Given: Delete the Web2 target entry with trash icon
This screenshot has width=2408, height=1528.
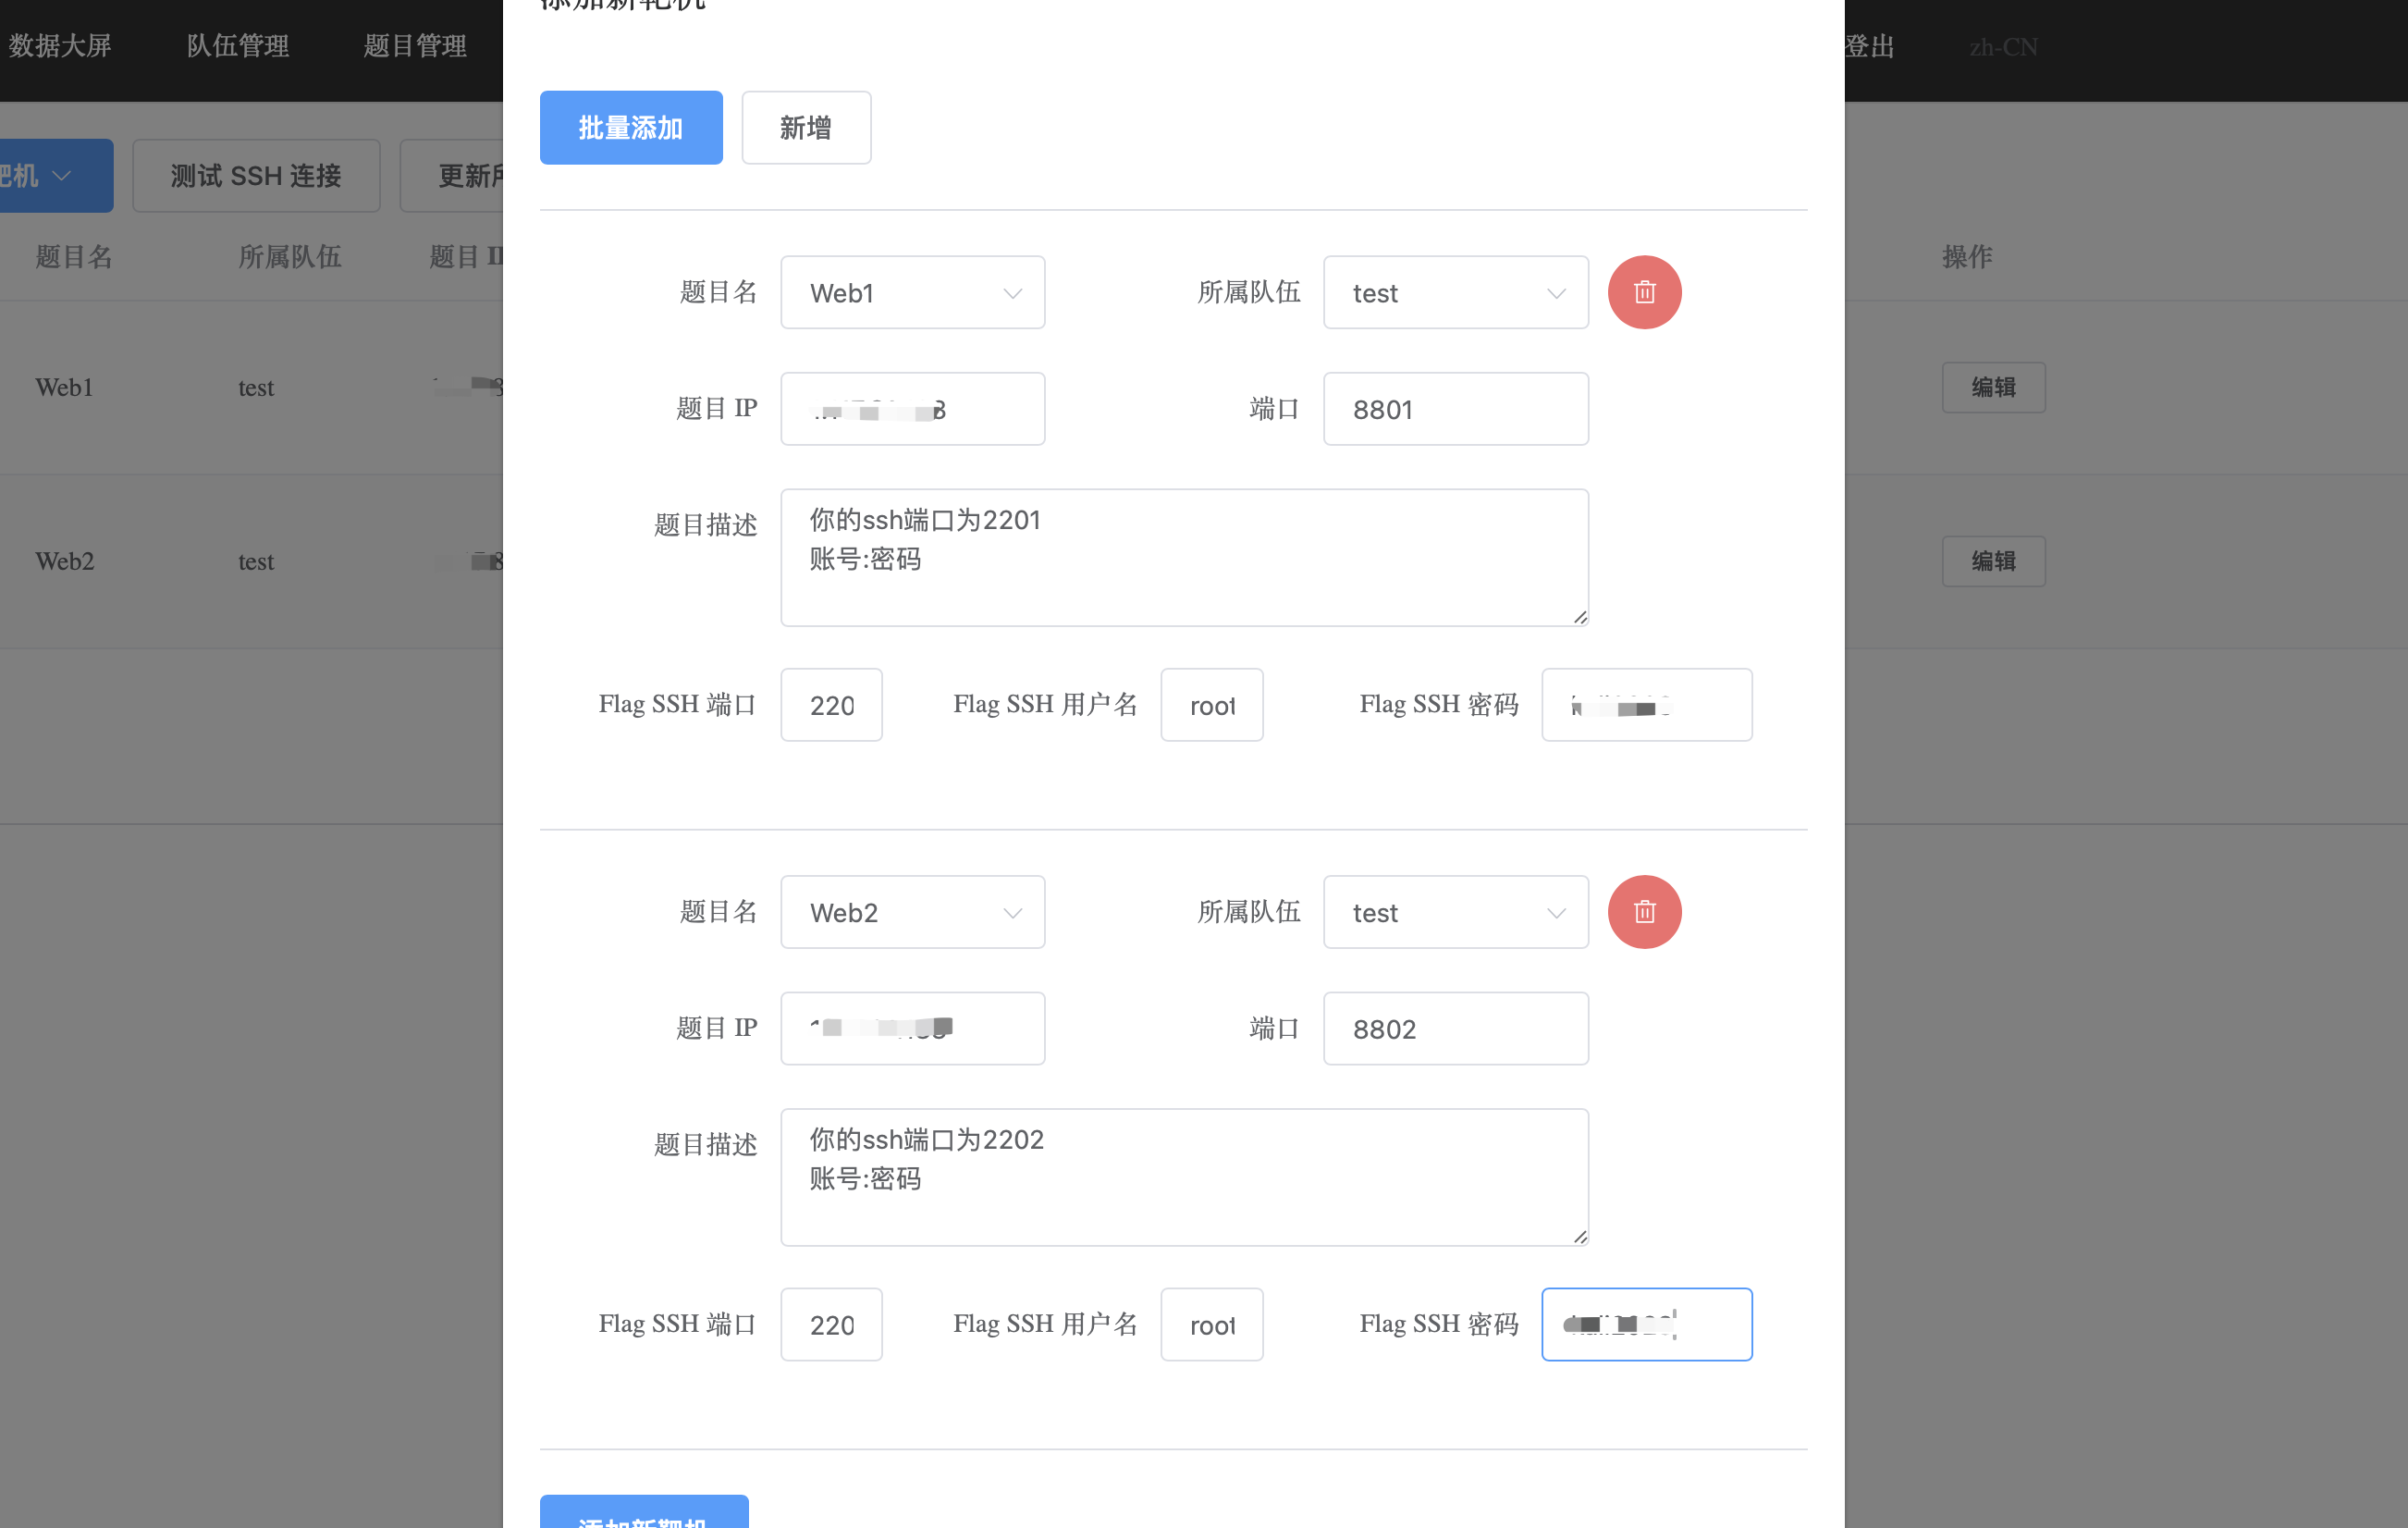Looking at the screenshot, I should (1644, 912).
